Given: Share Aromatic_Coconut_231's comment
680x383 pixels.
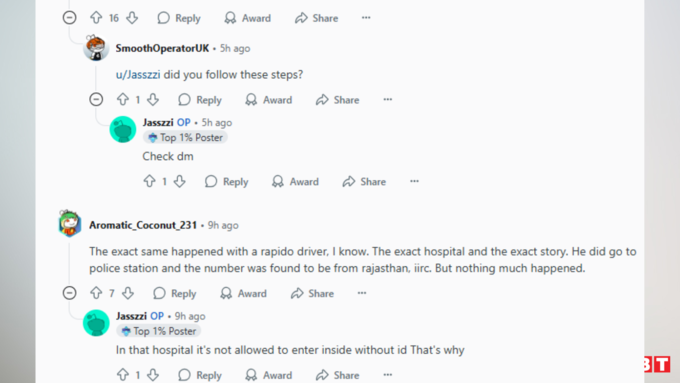Looking at the screenshot, I should point(312,293).
